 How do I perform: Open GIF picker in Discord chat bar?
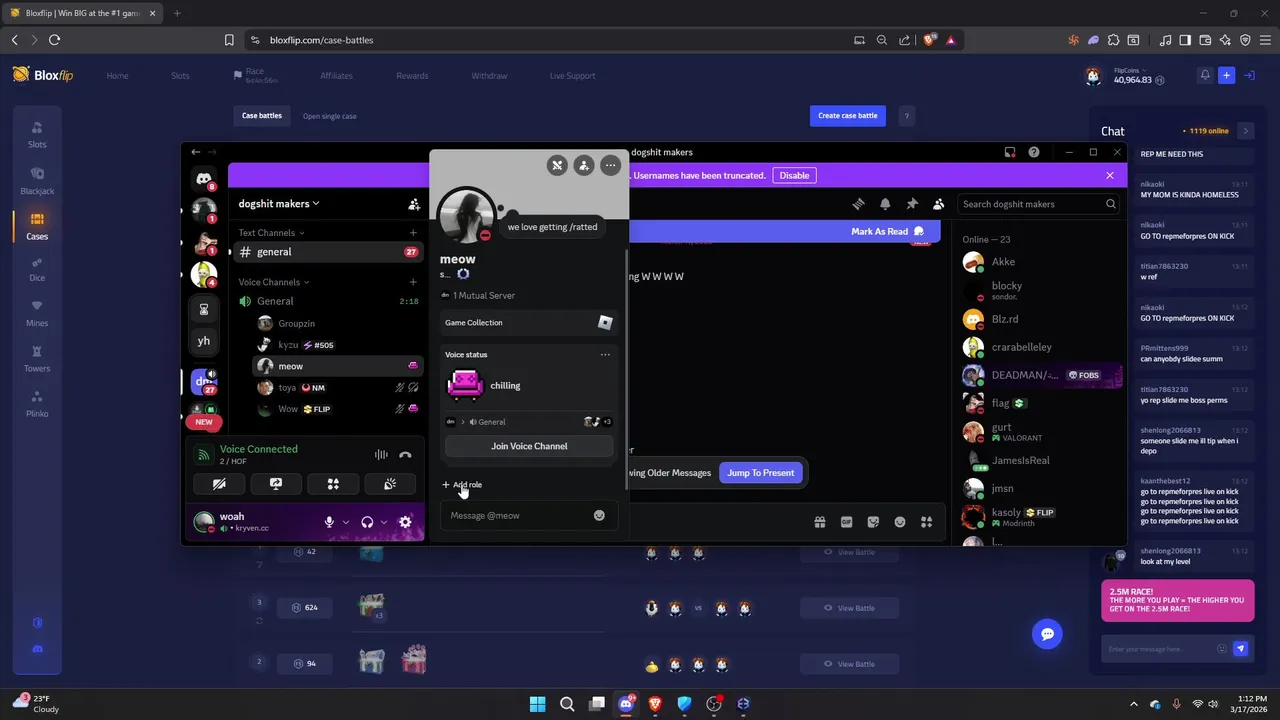click(x=847, y=522)
